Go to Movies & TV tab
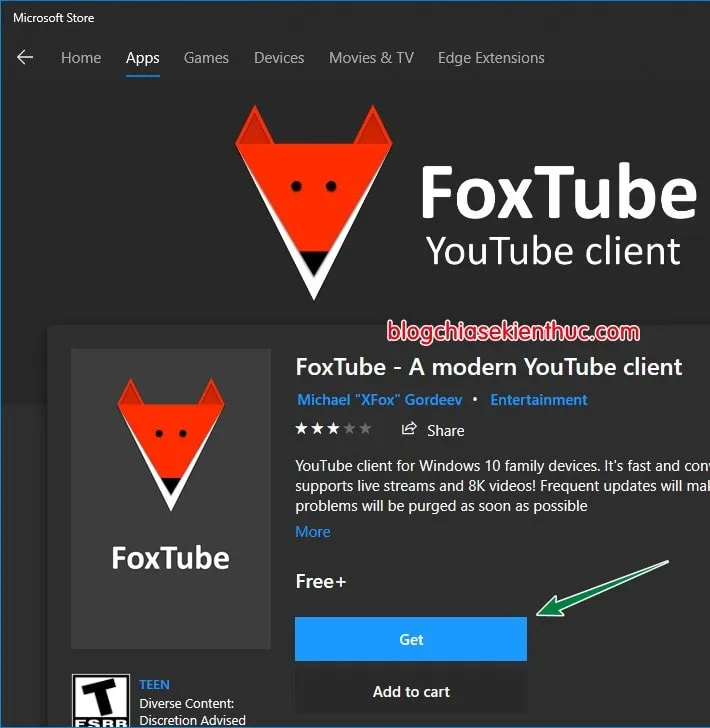The height and width of the screenshot is (728, 710). (371, 58)
